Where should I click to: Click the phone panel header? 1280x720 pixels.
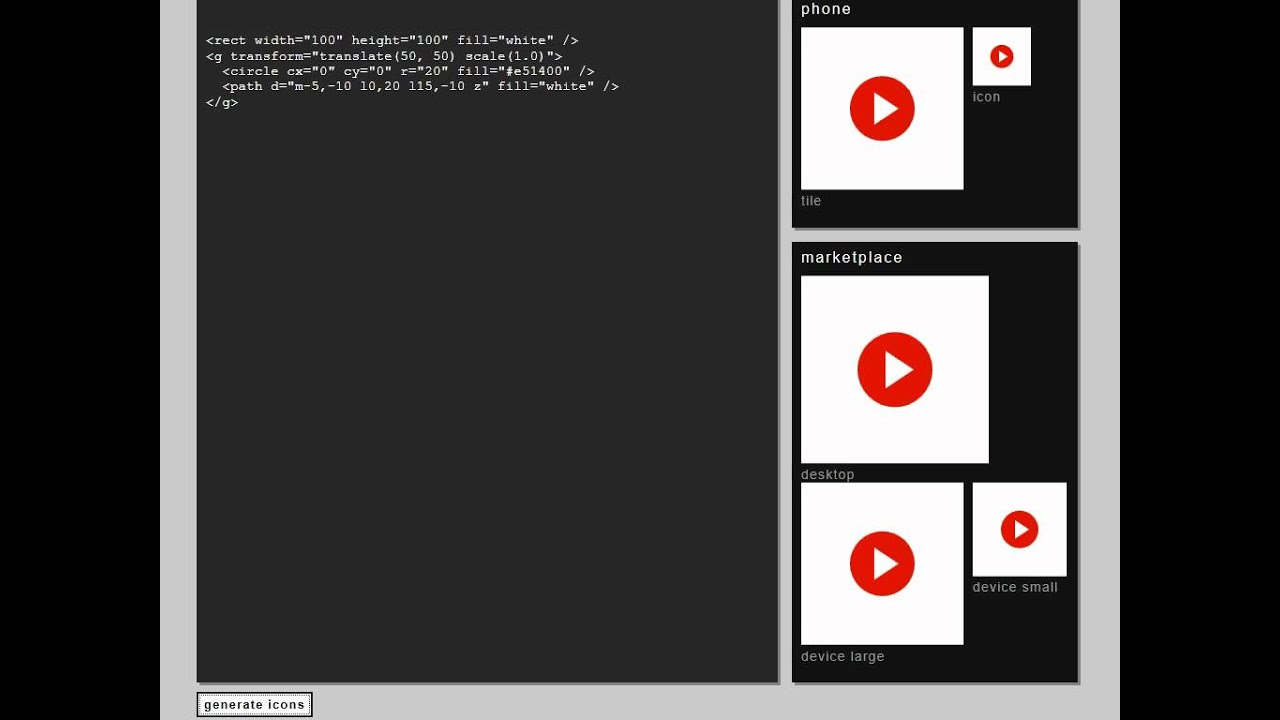pos(826,9)
